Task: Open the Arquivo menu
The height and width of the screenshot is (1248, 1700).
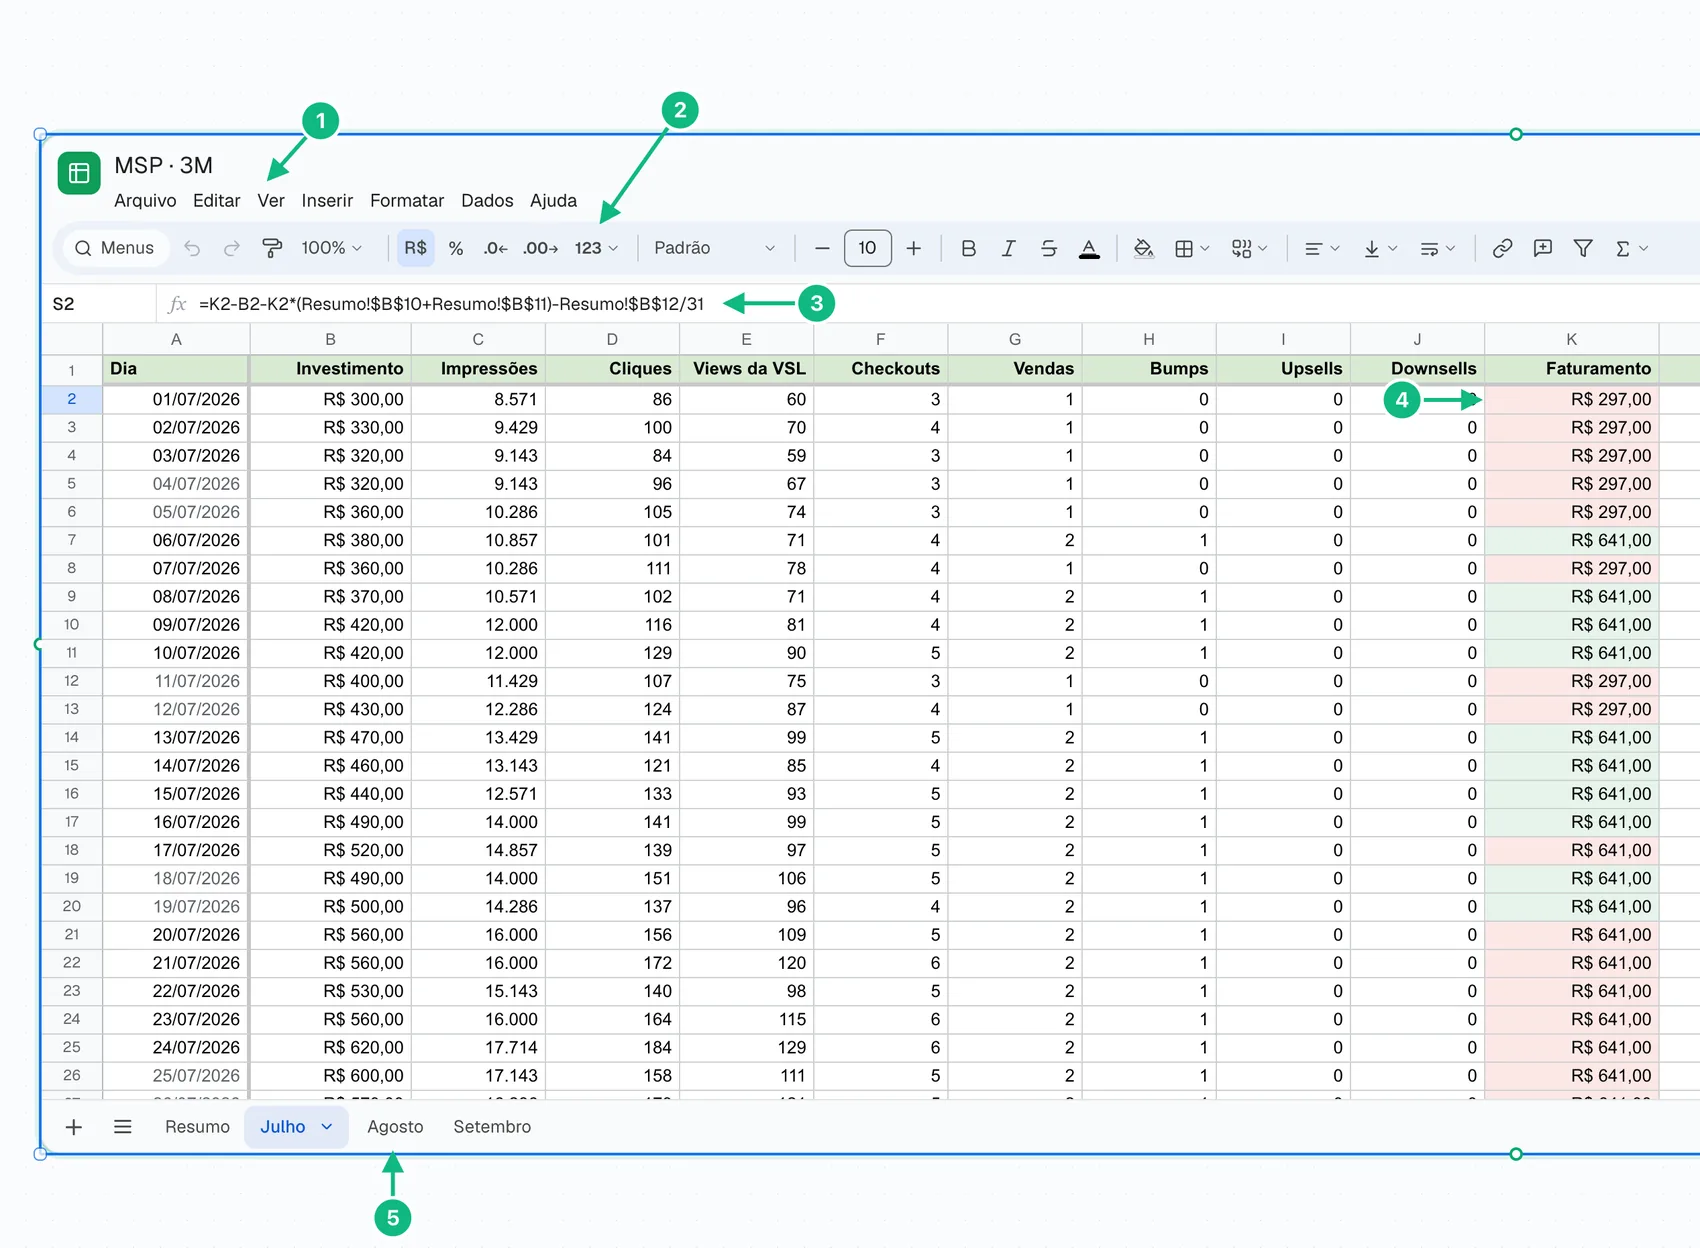Action: (x=145, y=201)
